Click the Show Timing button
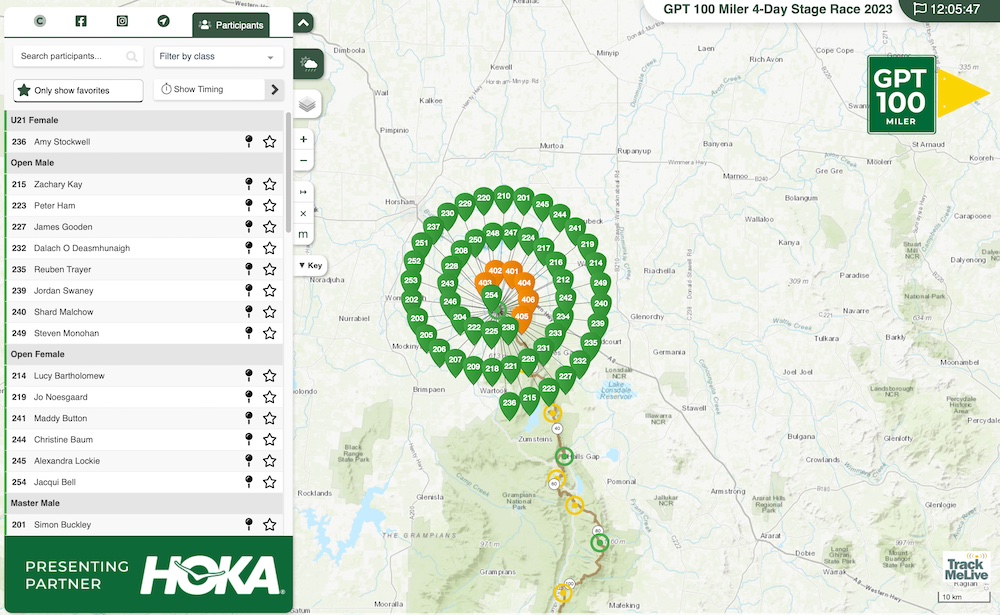This screenshot has height=615, width=1000. pos(207,90)
